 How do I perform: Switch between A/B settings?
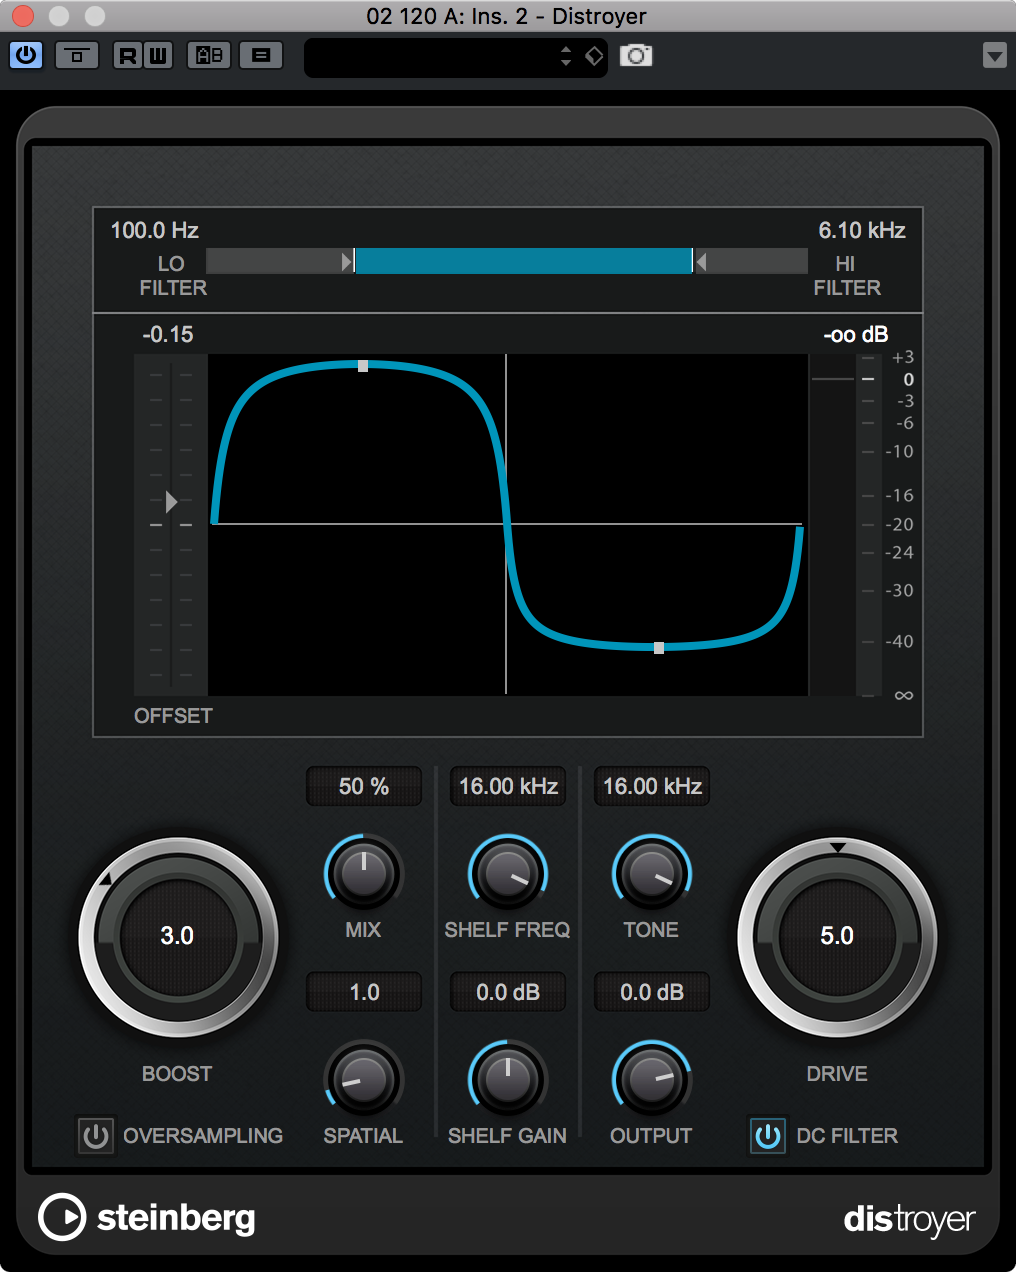[x=210, y=55]
